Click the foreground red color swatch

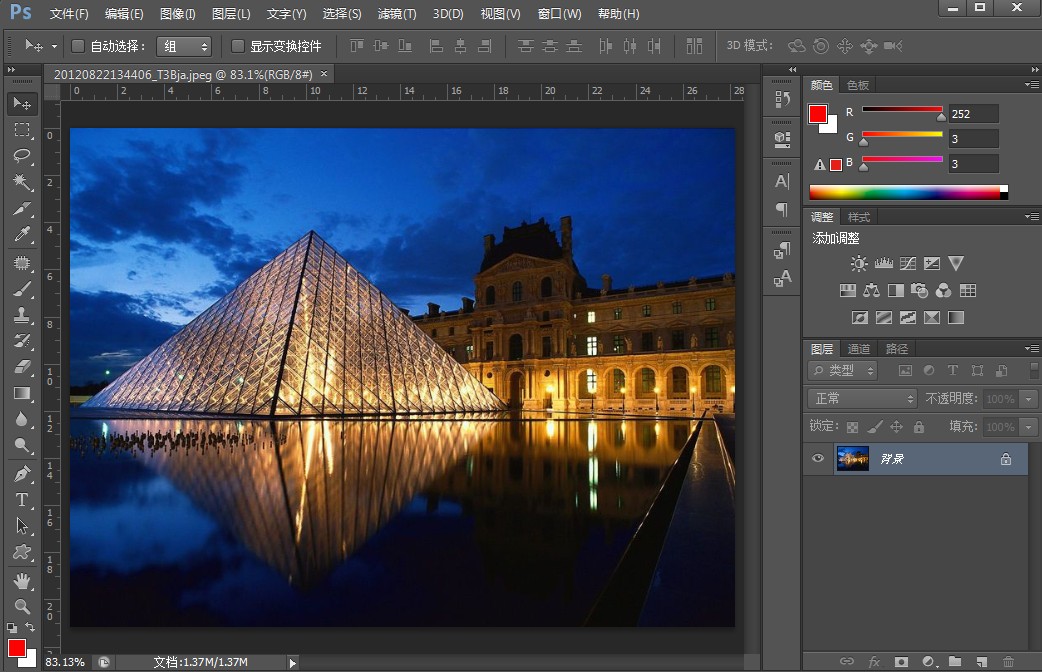tap(817, 114)
